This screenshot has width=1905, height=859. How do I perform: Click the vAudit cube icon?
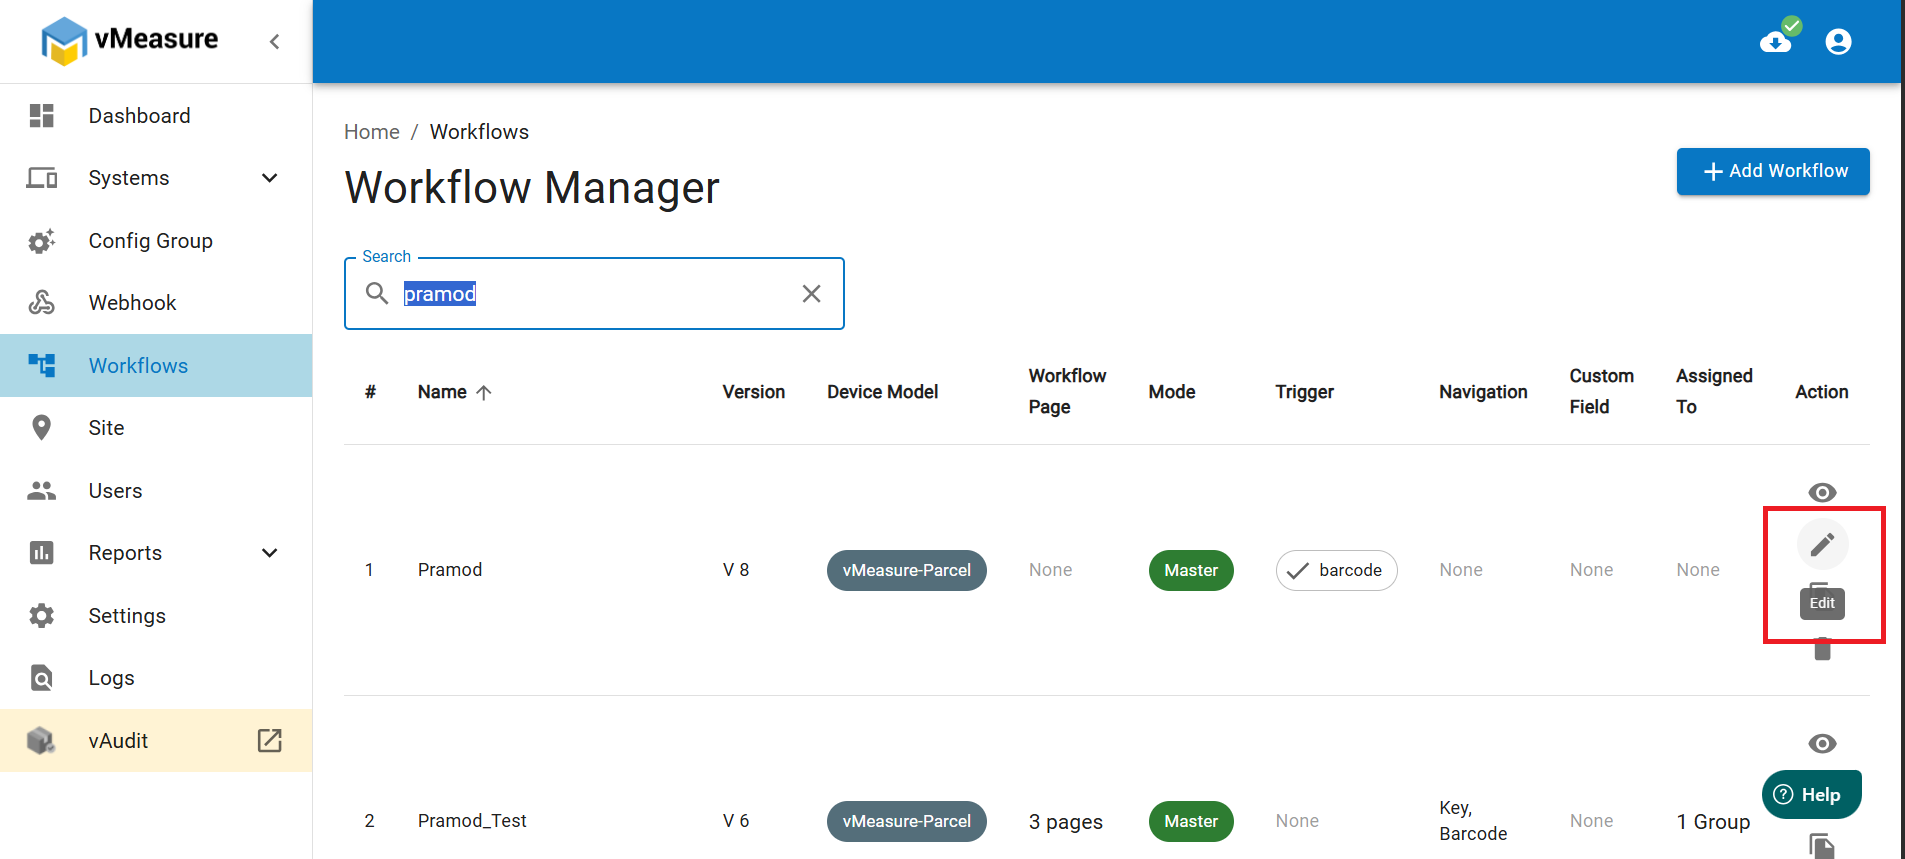(x=41, y=741)
